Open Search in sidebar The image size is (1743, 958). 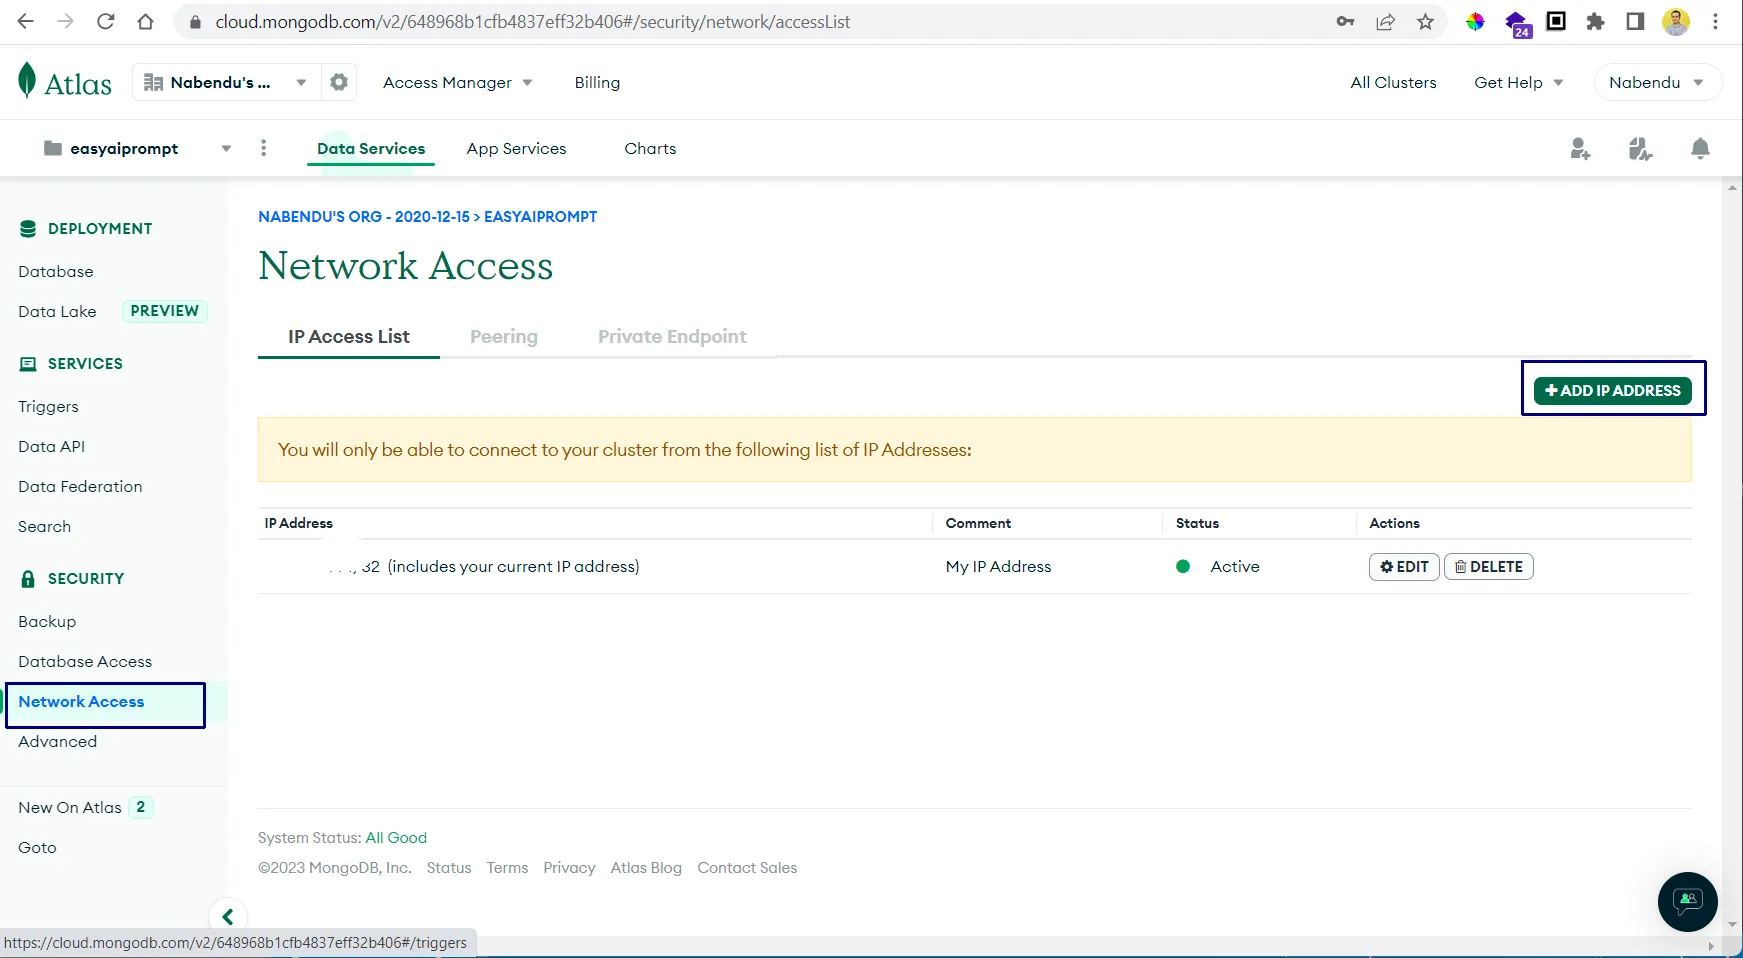coord(44,526)
